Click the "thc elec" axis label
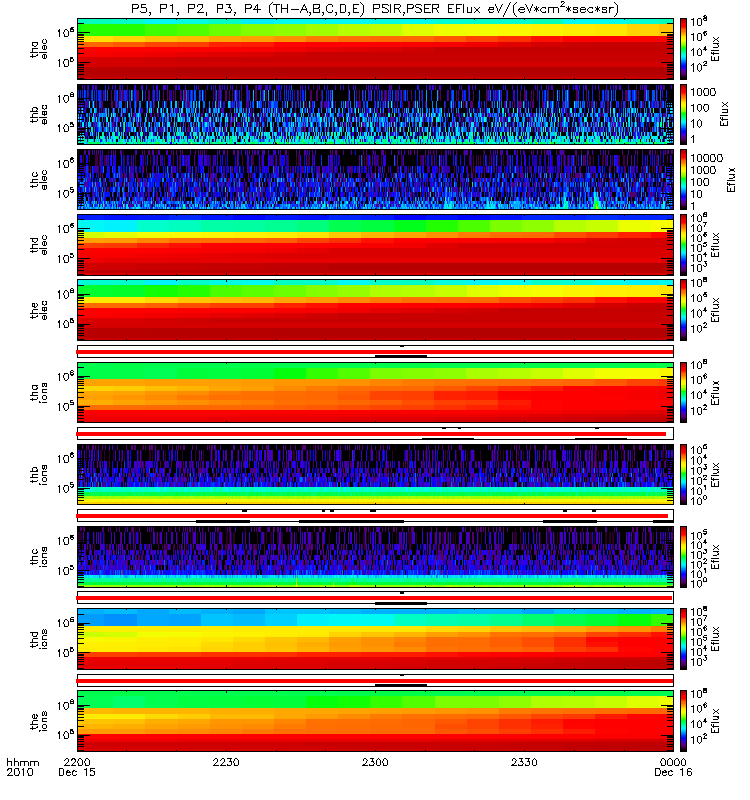 [39, 180]
